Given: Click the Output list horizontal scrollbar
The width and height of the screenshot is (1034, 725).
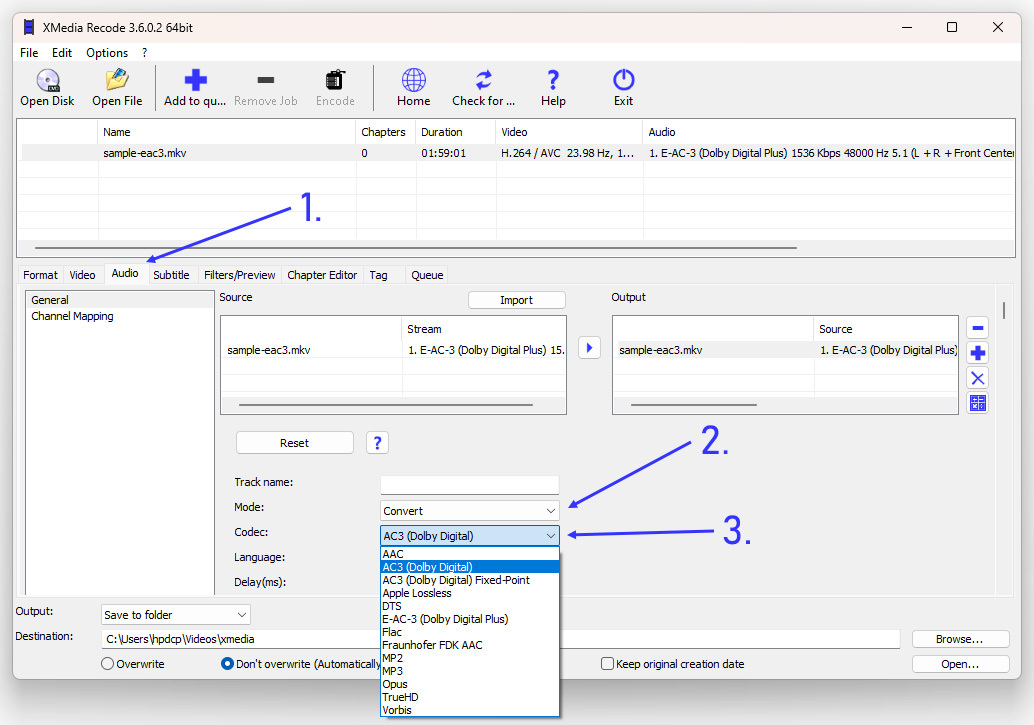Looking at the screenshot, I should pos(694,404).
